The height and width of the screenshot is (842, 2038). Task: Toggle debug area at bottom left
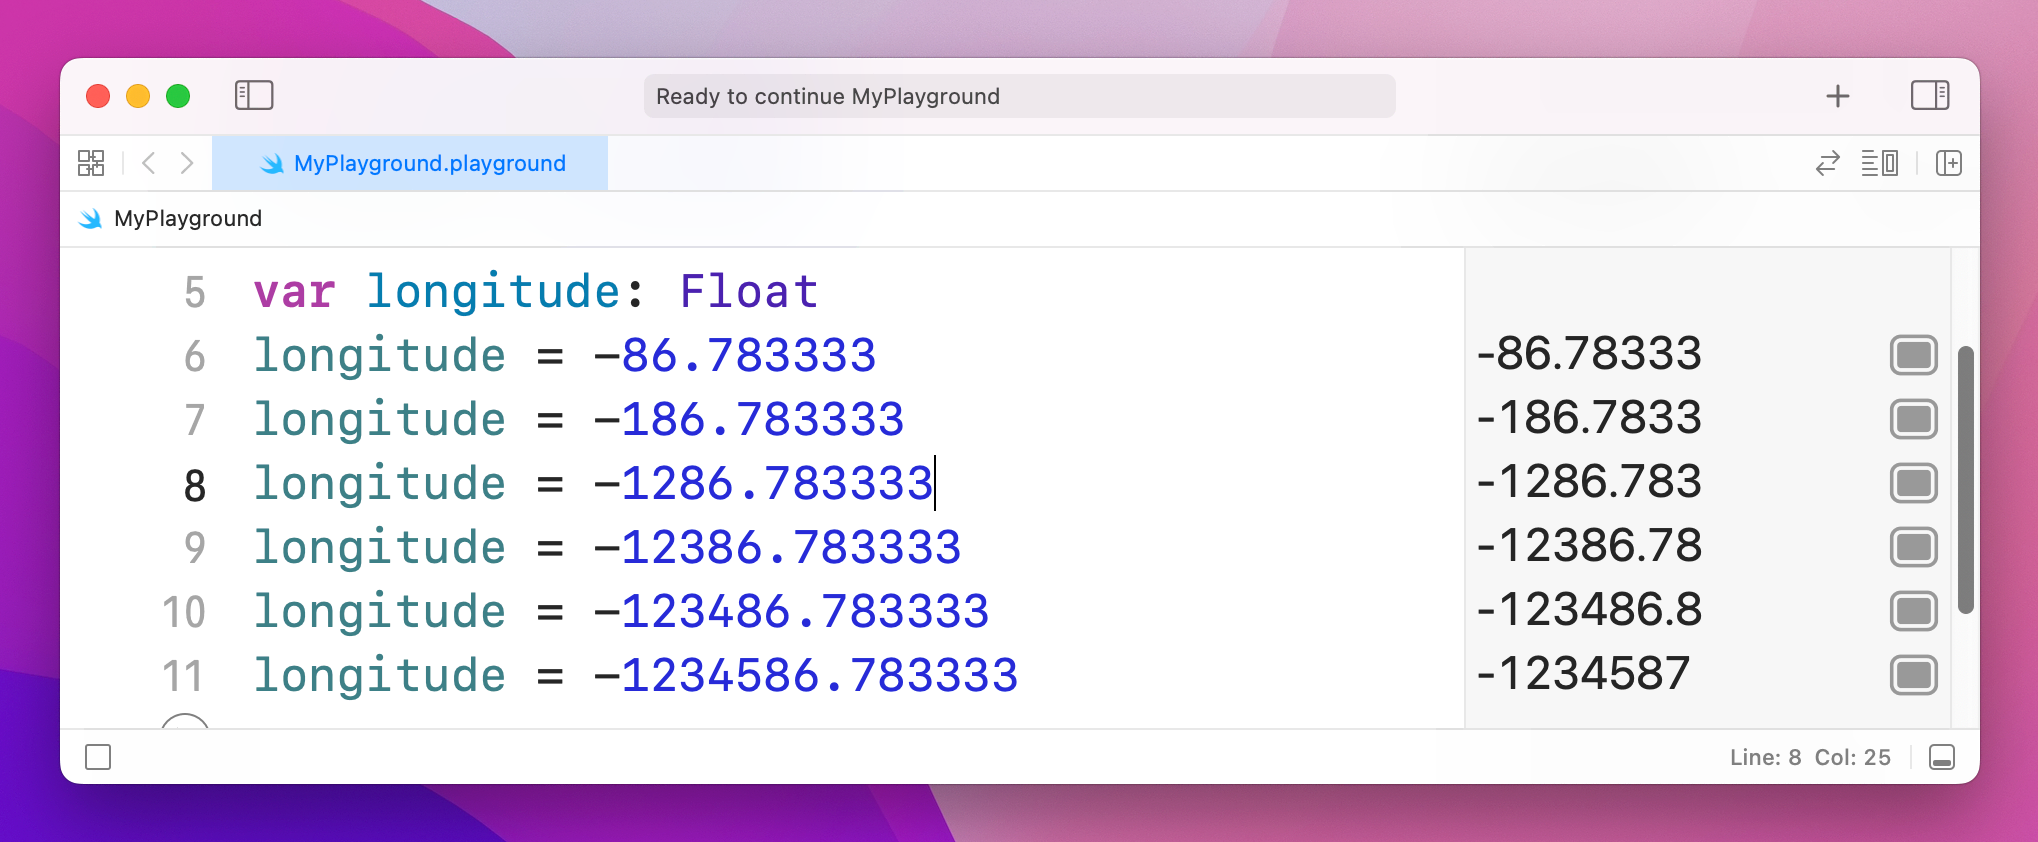(x=98, y=757)
